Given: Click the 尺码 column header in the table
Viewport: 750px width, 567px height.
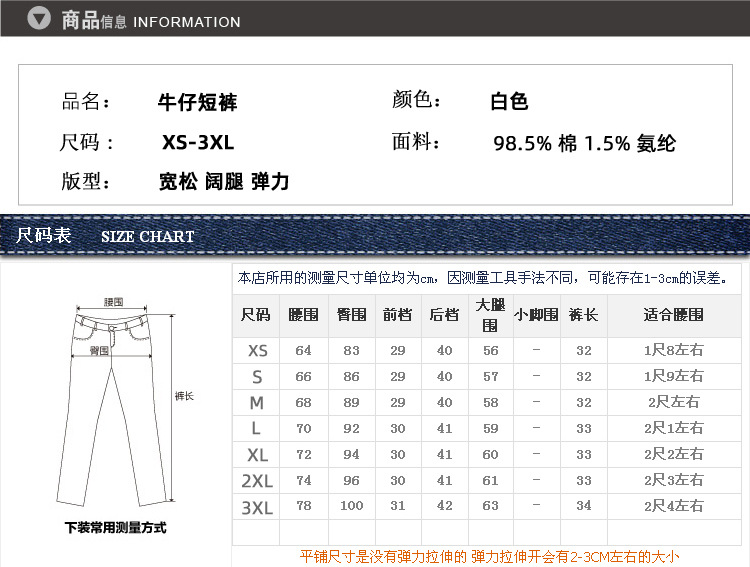Looking at the screenshot, I should click(x=256, y=315).
